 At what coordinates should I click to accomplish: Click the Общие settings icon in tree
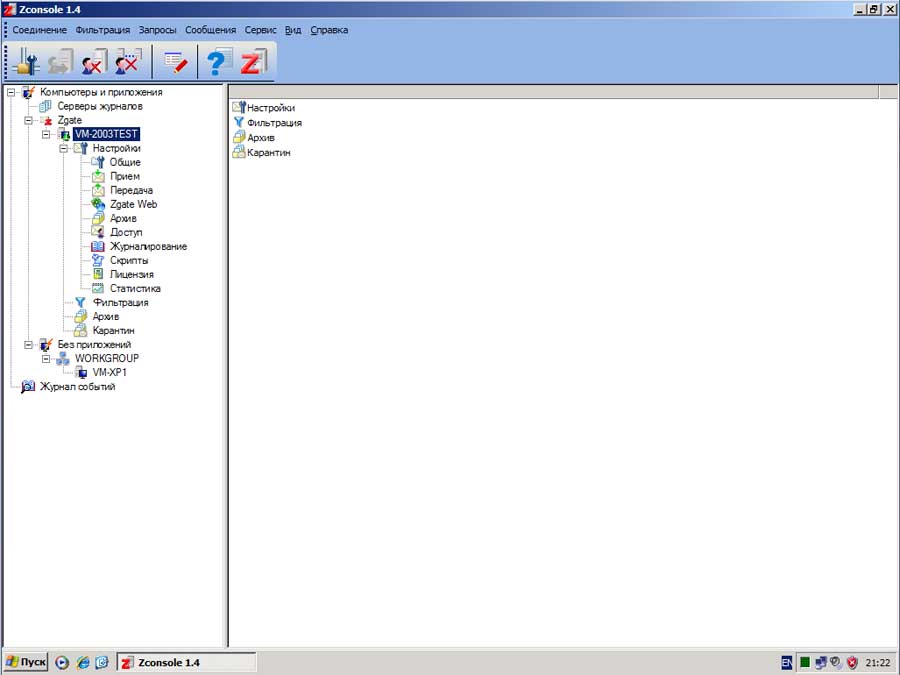[x=98, y=162]
